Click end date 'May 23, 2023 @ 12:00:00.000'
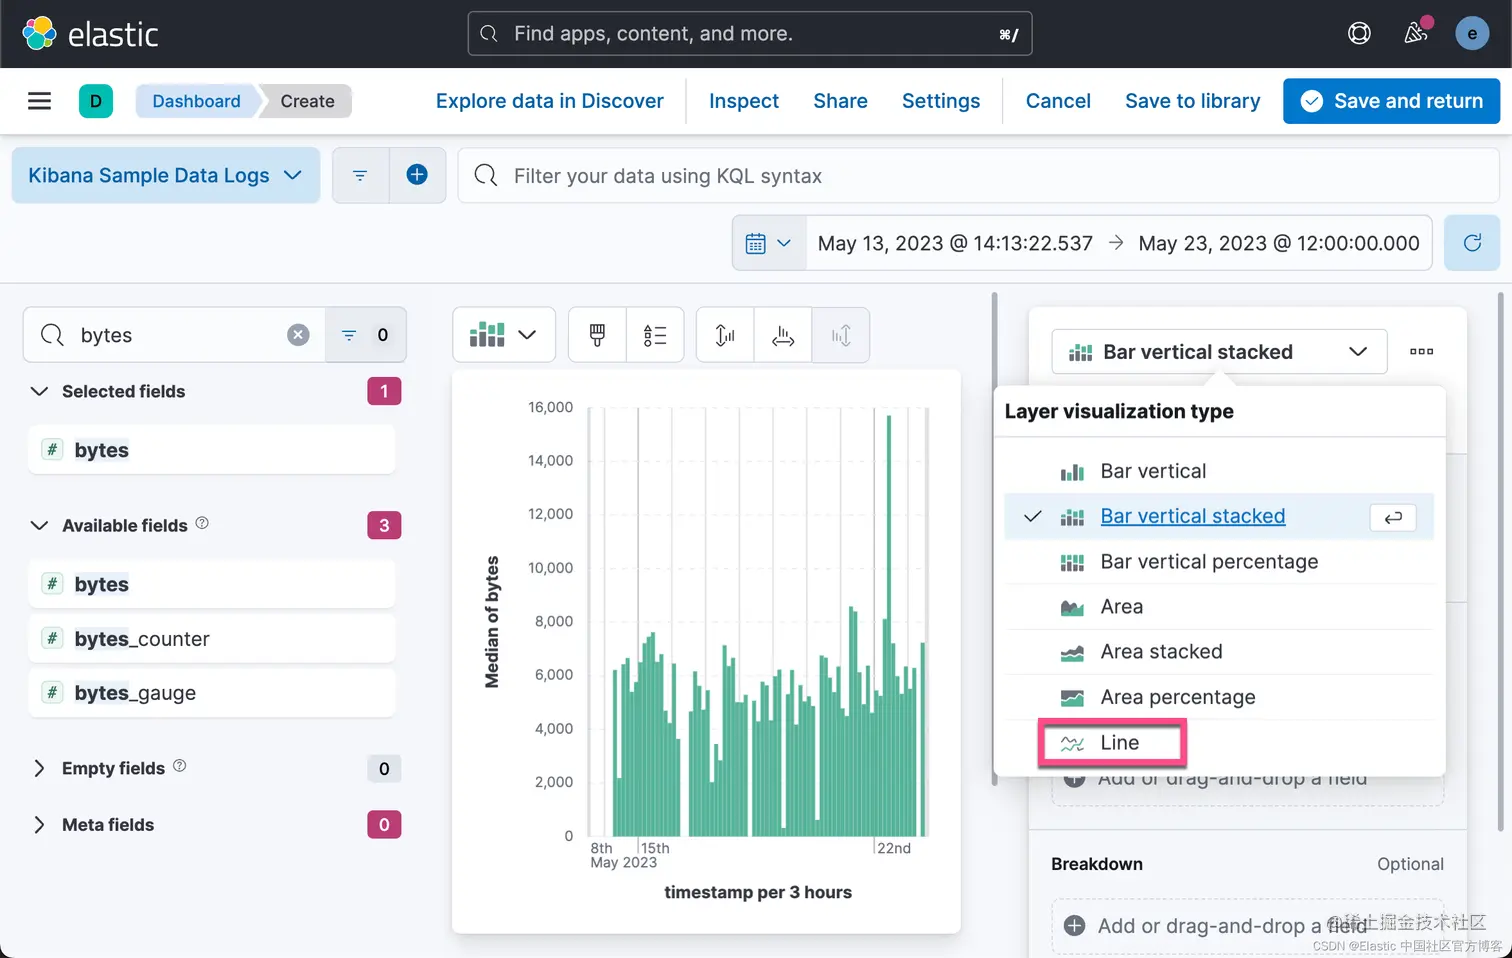Image resolution: width=1512 pixels, height=958 pixels. tap(1279, 243)
